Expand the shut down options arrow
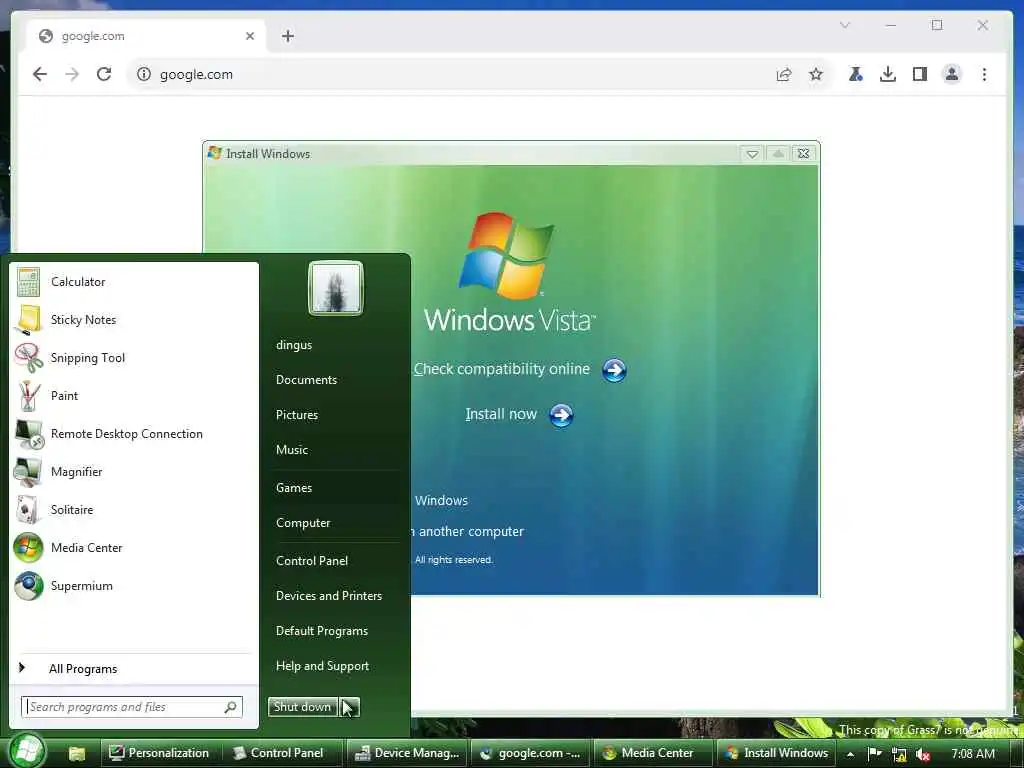The width and height of the screenshot is (1024, 768). coord(349,707)
